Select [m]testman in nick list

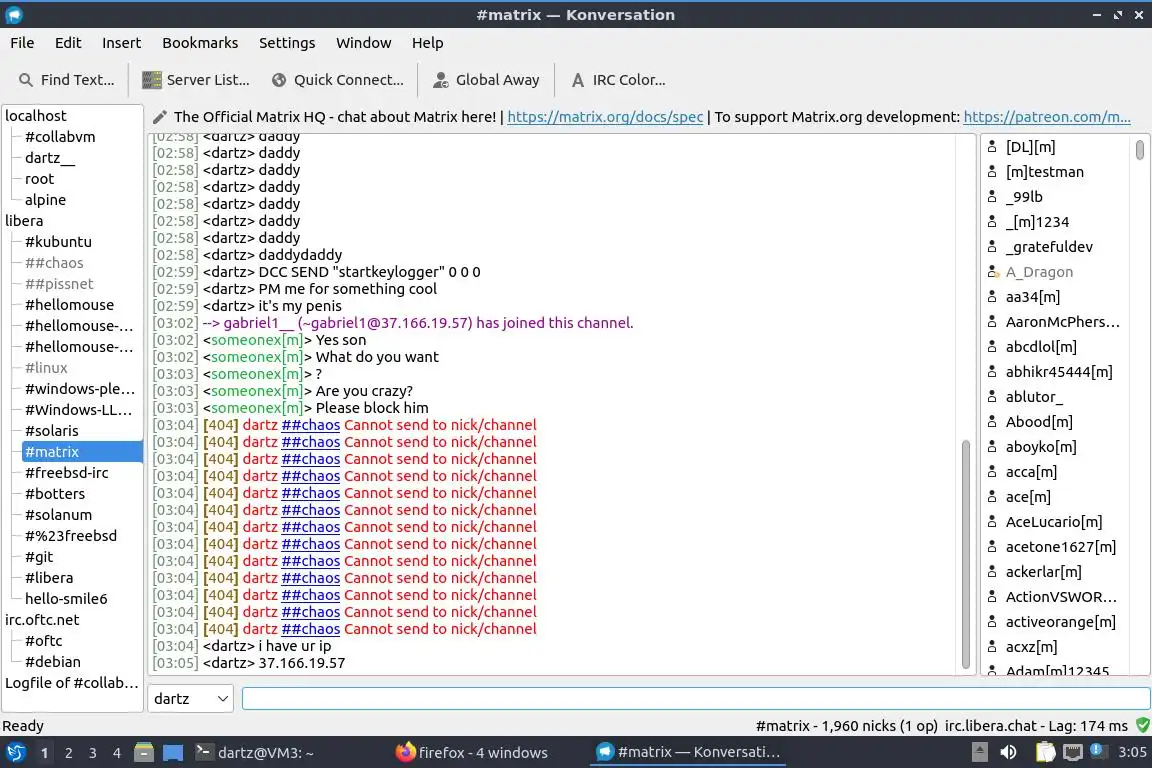coord(1044,172)
